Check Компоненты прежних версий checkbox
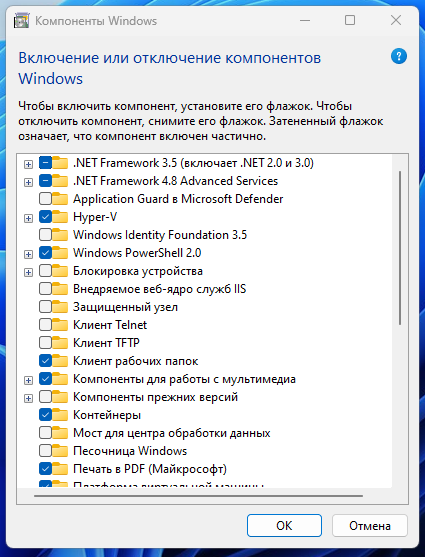This screenshot has height=557, width=425. (45, 397)
